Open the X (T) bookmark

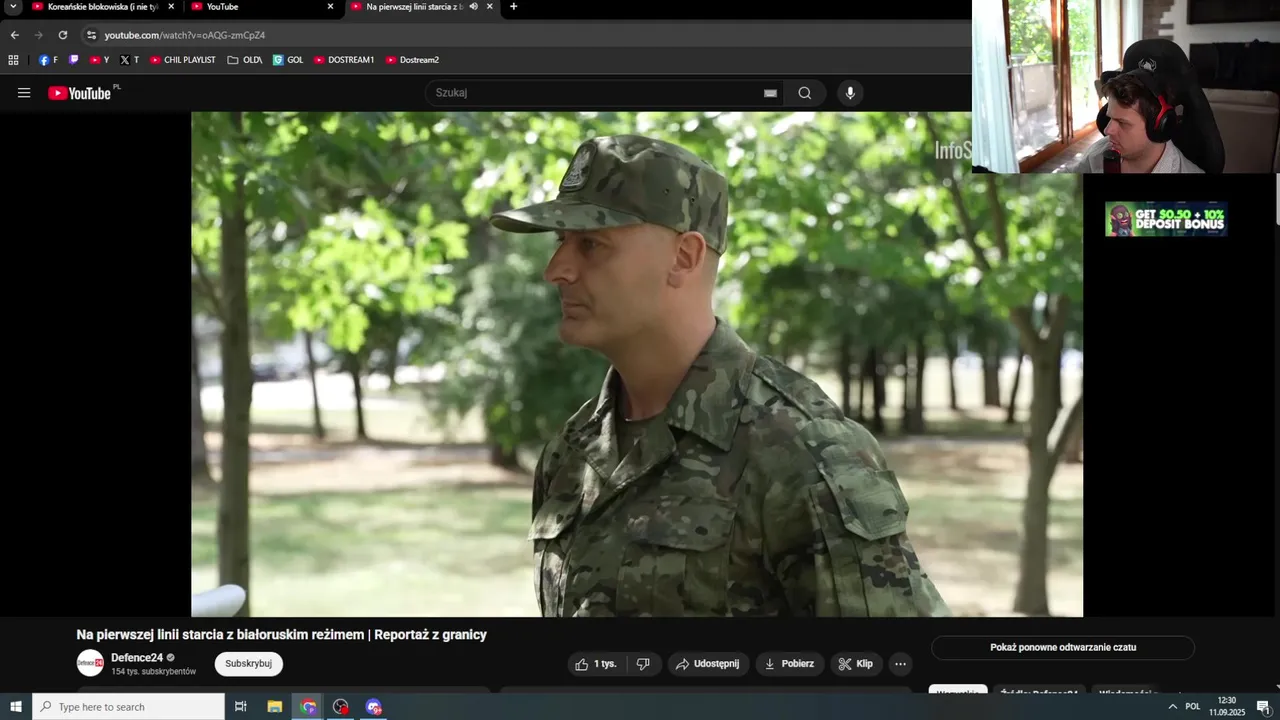tap(129, 60)
